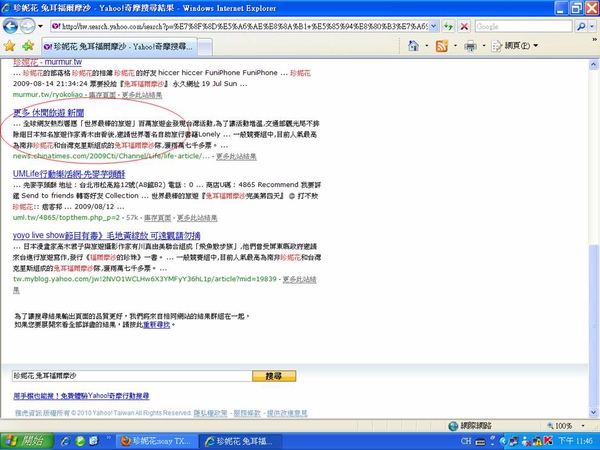Switch to Firefox 珍妮花 taskbar window
This screenshot has height=450, width=600.
click(157, 441)
